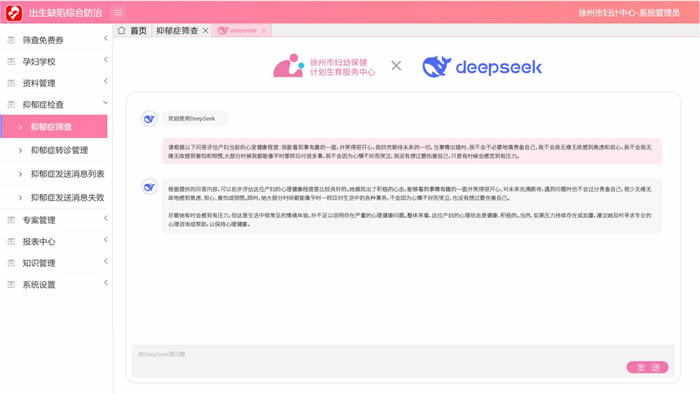Screen dimensions: 700x394
Task: Click DeepSeek avatar beside welcome message
Action: [x=149, y=119]
